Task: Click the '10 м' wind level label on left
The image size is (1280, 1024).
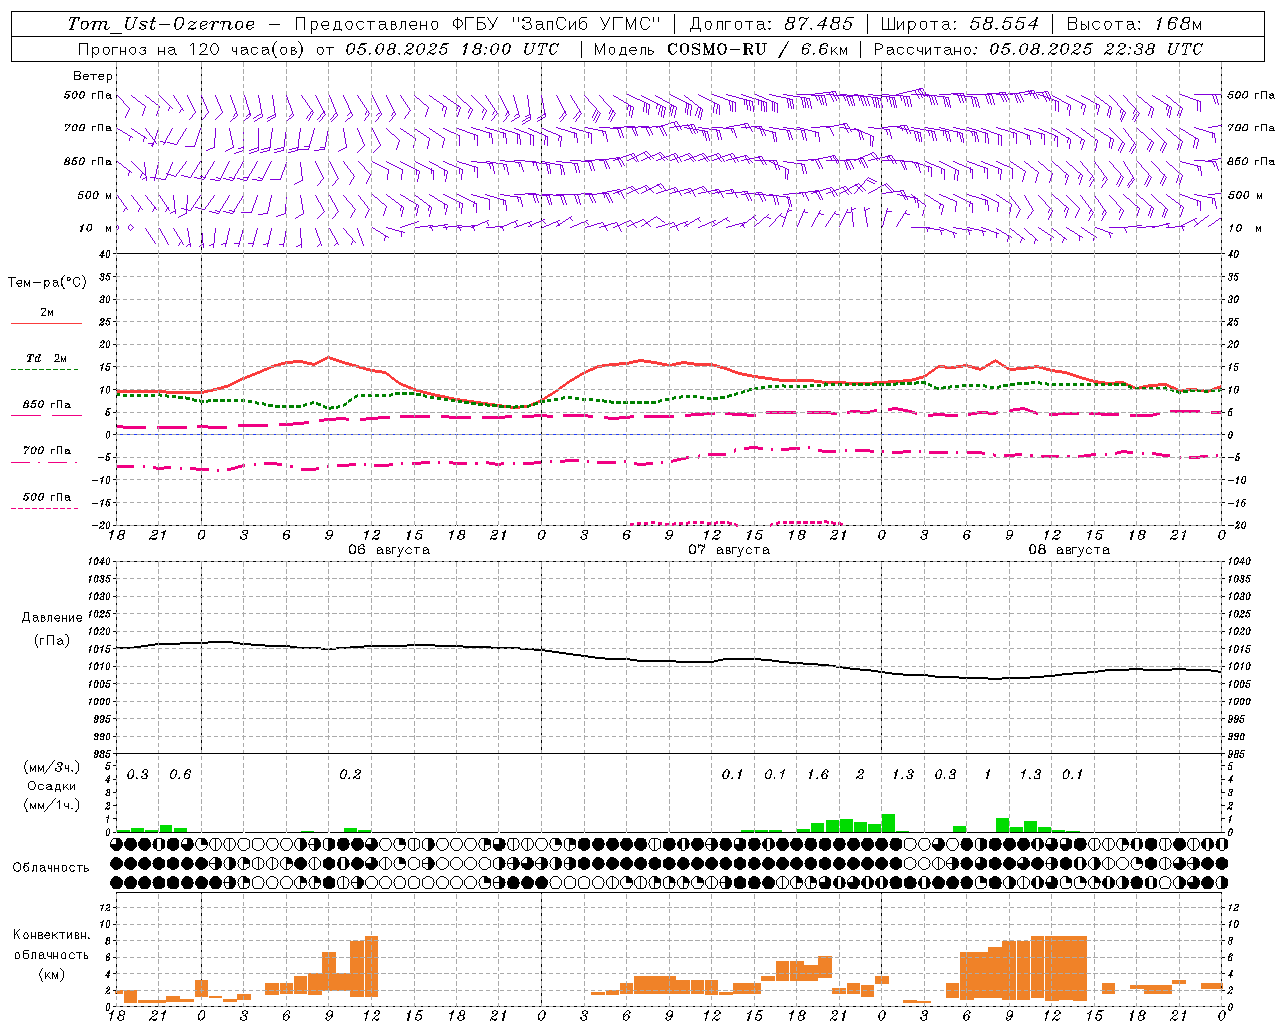Action: pos(96,228)
